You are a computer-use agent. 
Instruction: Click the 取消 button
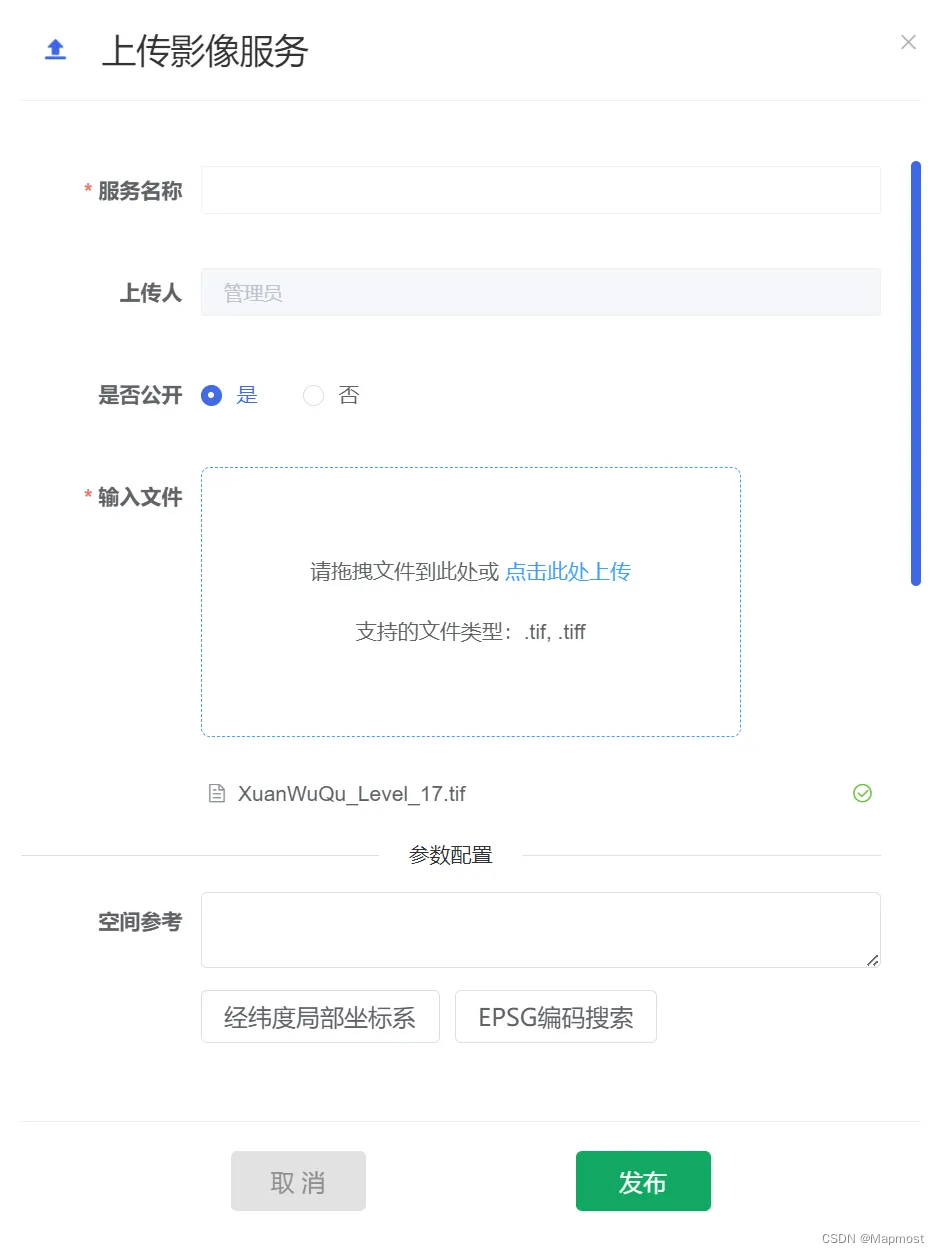pos(298,1181)
